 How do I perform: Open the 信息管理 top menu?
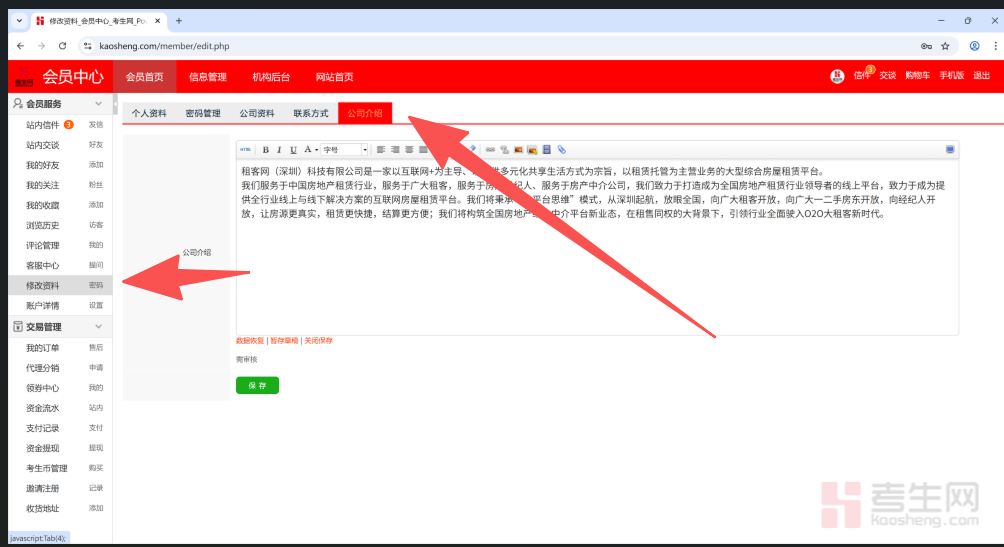point(208,77)
